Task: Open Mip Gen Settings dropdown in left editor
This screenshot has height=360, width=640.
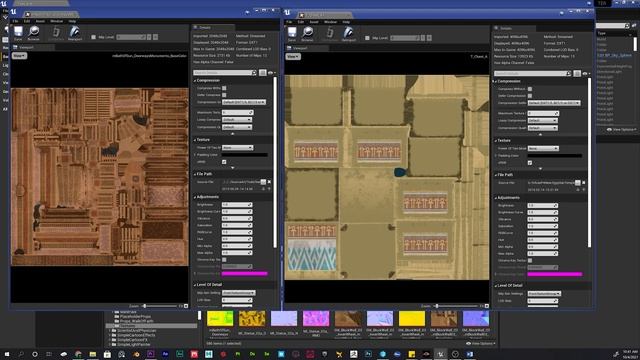Action: coord(239,293)
